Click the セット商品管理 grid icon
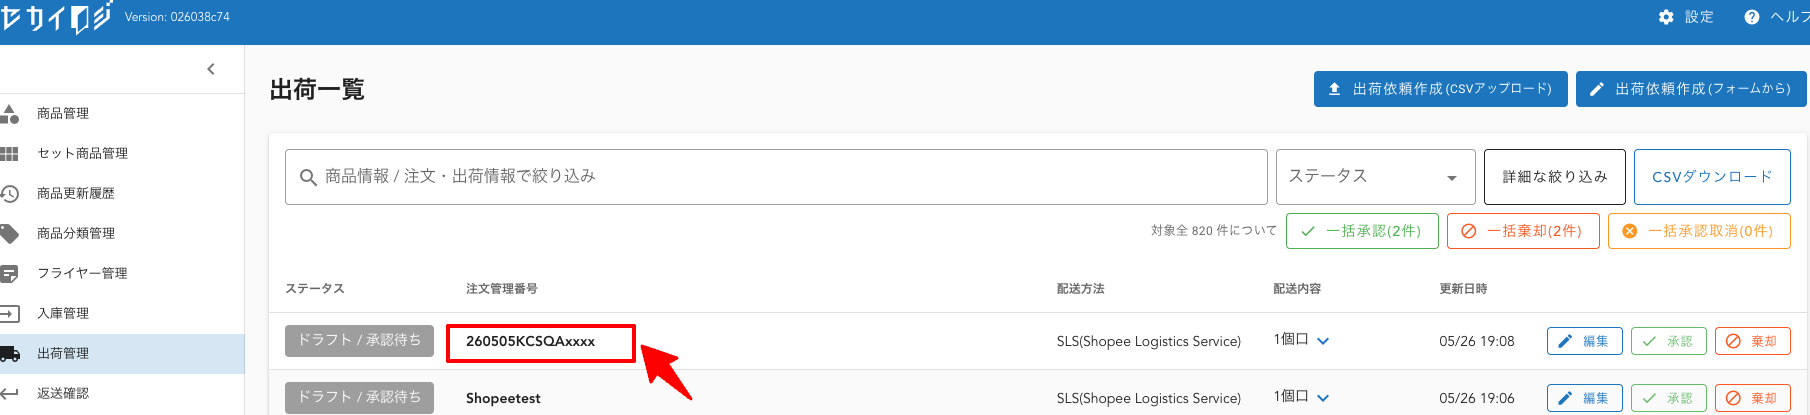Viewport: 1810px width, 415px height. pyautogui.click(x=10, y=154)
